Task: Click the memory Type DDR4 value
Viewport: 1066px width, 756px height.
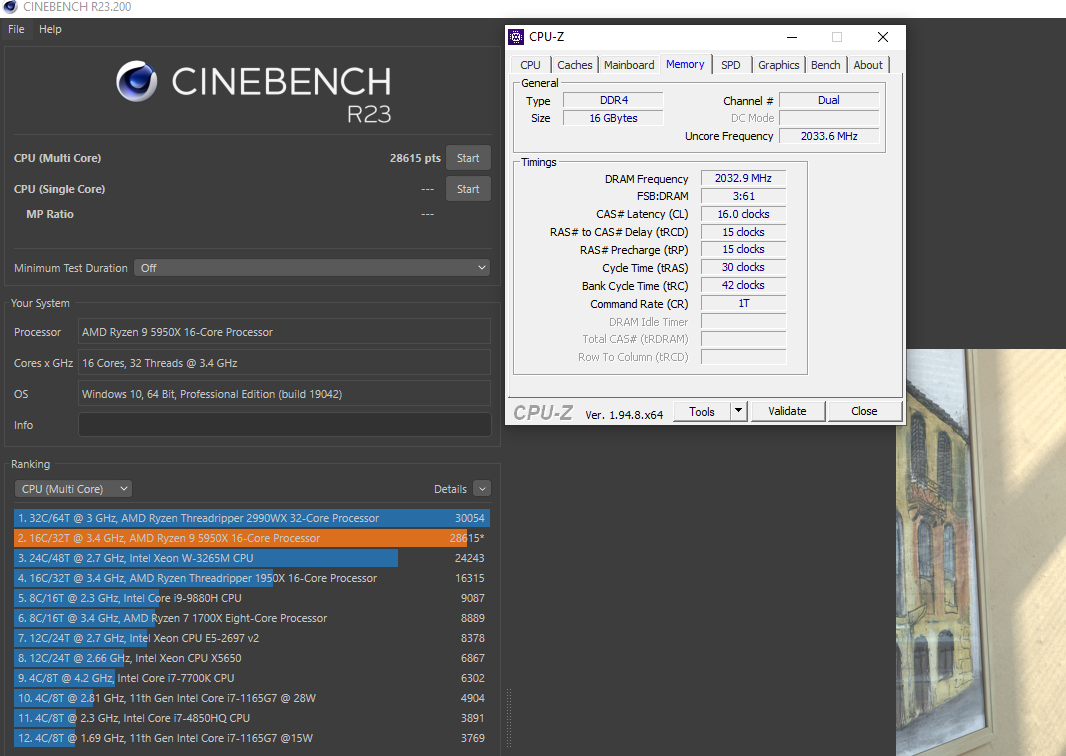Action: 613,100
